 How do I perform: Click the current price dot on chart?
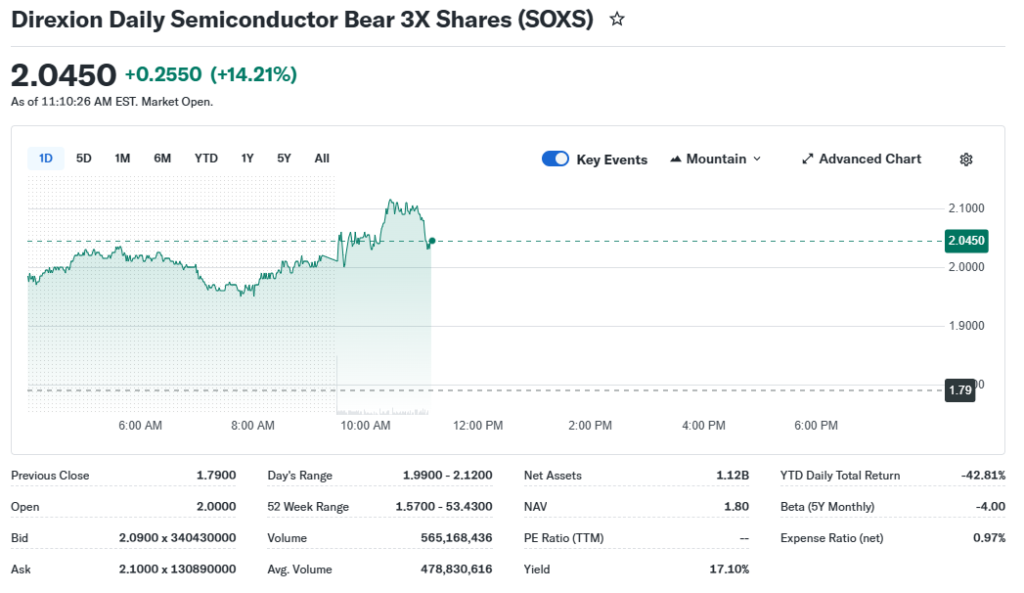coord(431,241)
